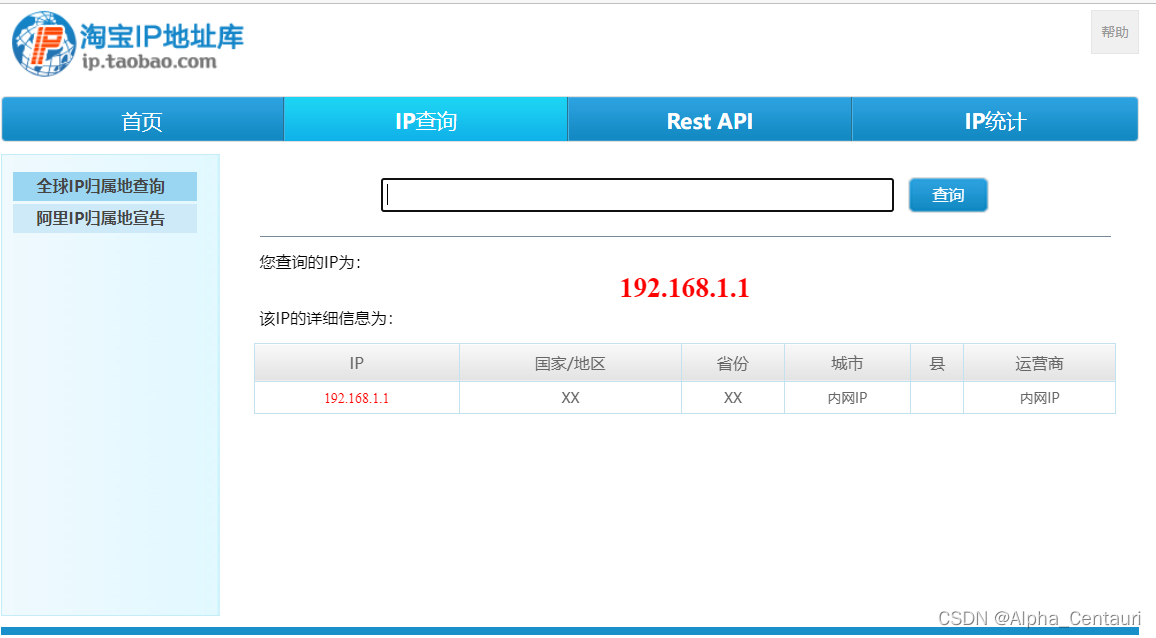Image resolution: width=1156 pixels, height=638 pixels.
Task: Select the IP column header in the table
Action: (x=356, y=363)
